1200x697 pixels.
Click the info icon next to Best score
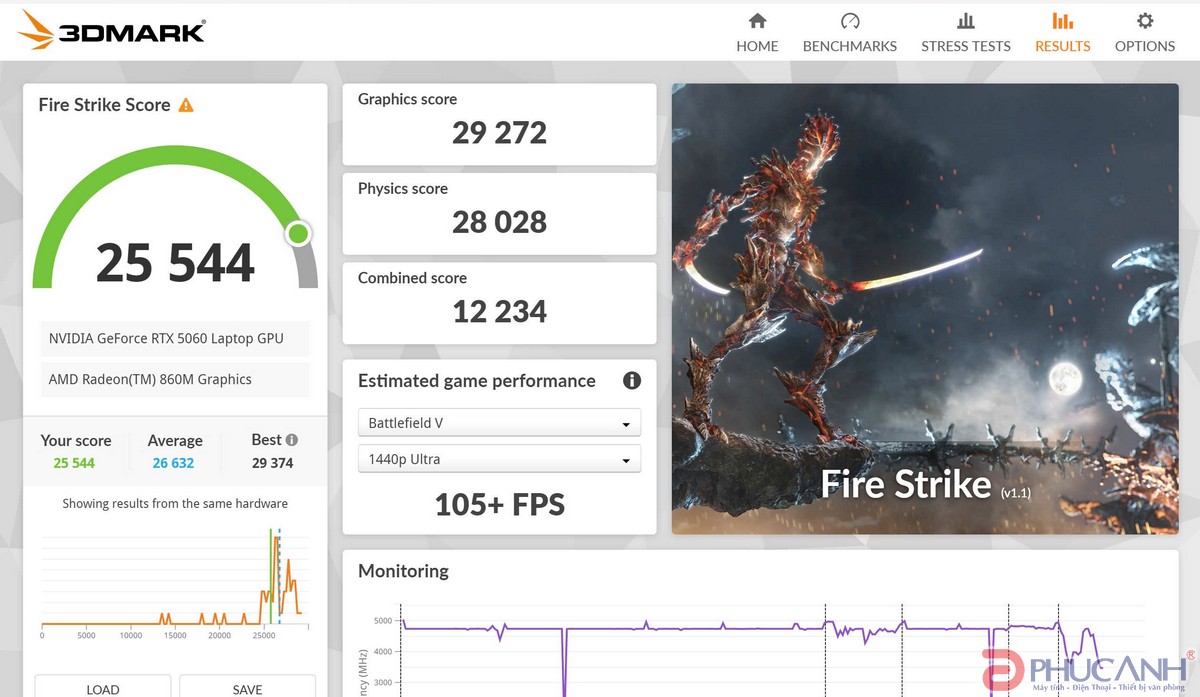point(292,438)
